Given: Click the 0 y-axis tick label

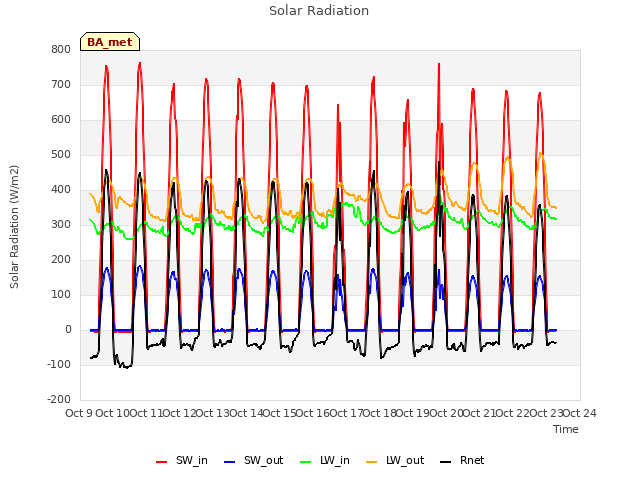Looking at the screenshot, I should click(x=68, y=330).
